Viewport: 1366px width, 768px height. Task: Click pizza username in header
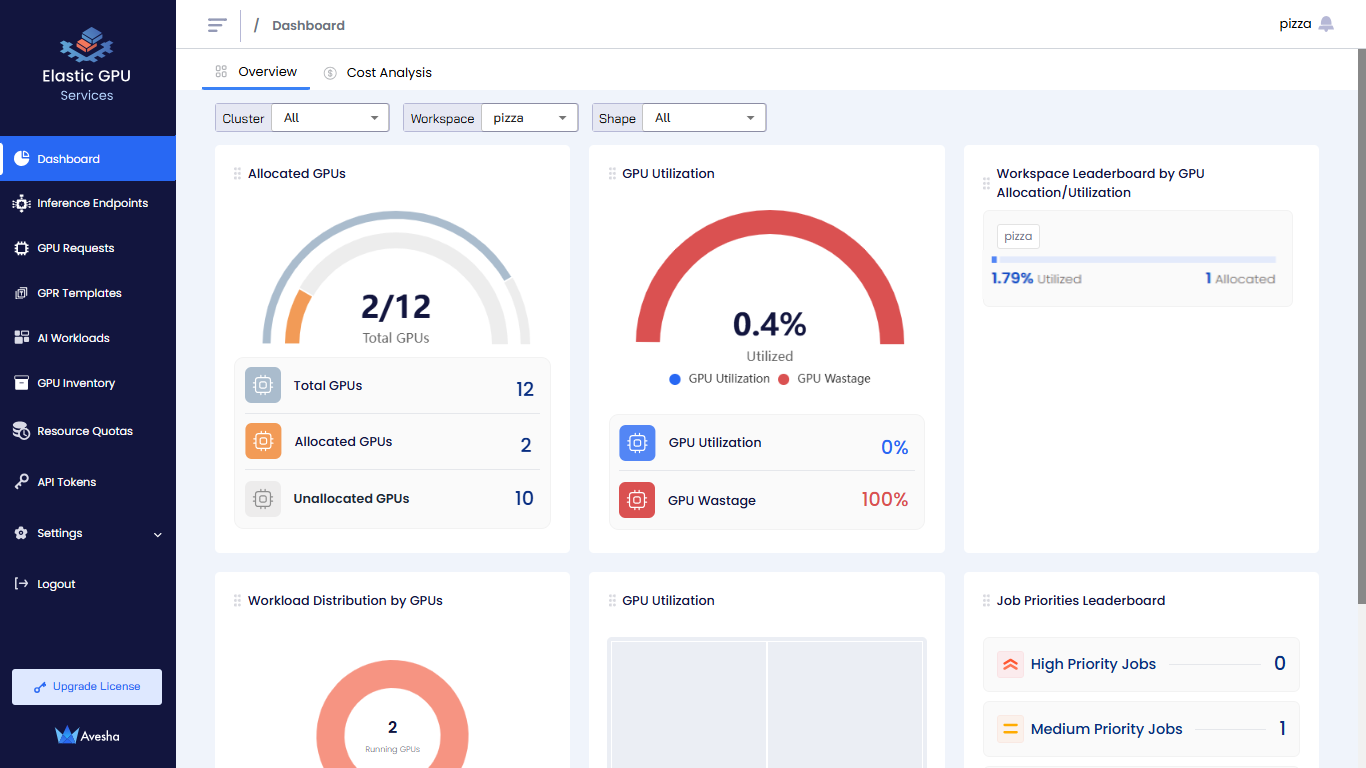[1295, 24]
